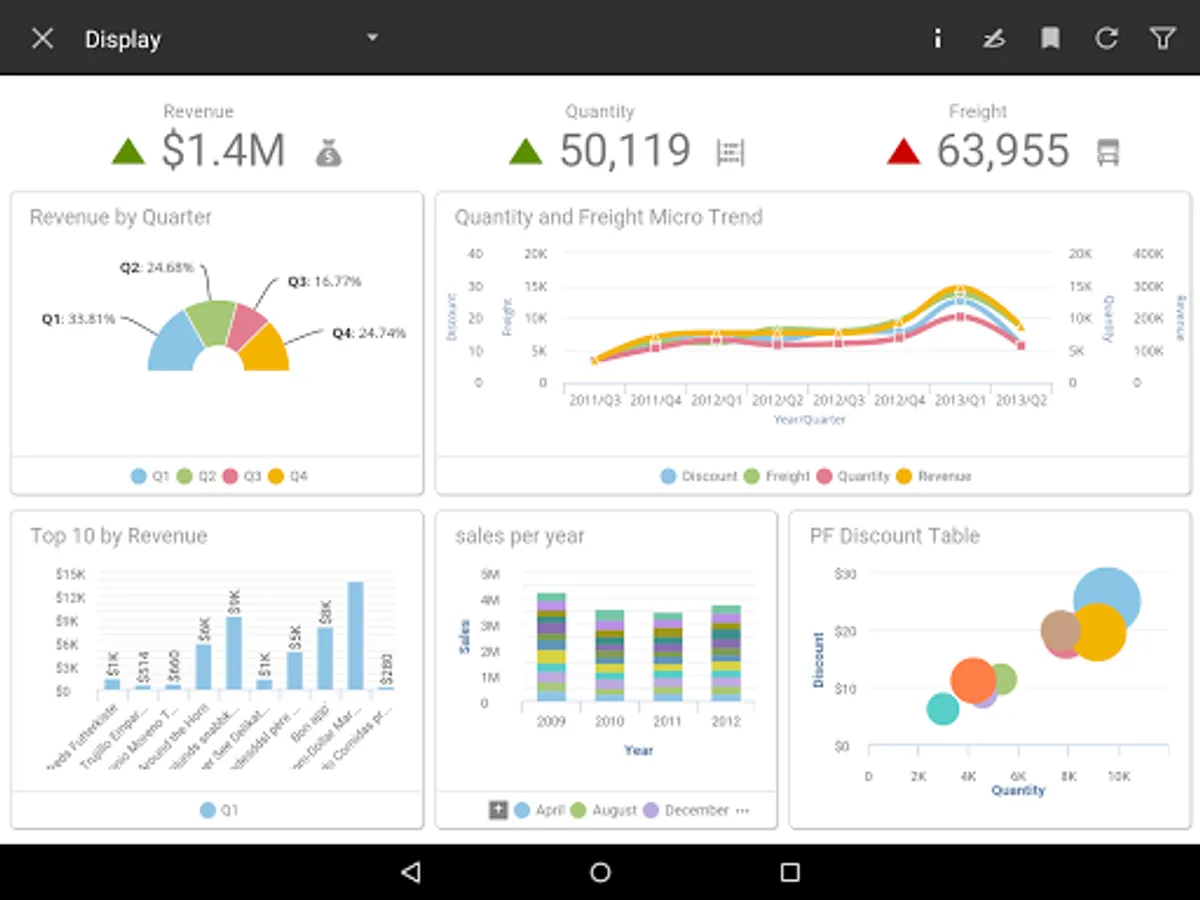Toggle Q1 legend under Top 10 by Revenue

[x=219, y=810]
